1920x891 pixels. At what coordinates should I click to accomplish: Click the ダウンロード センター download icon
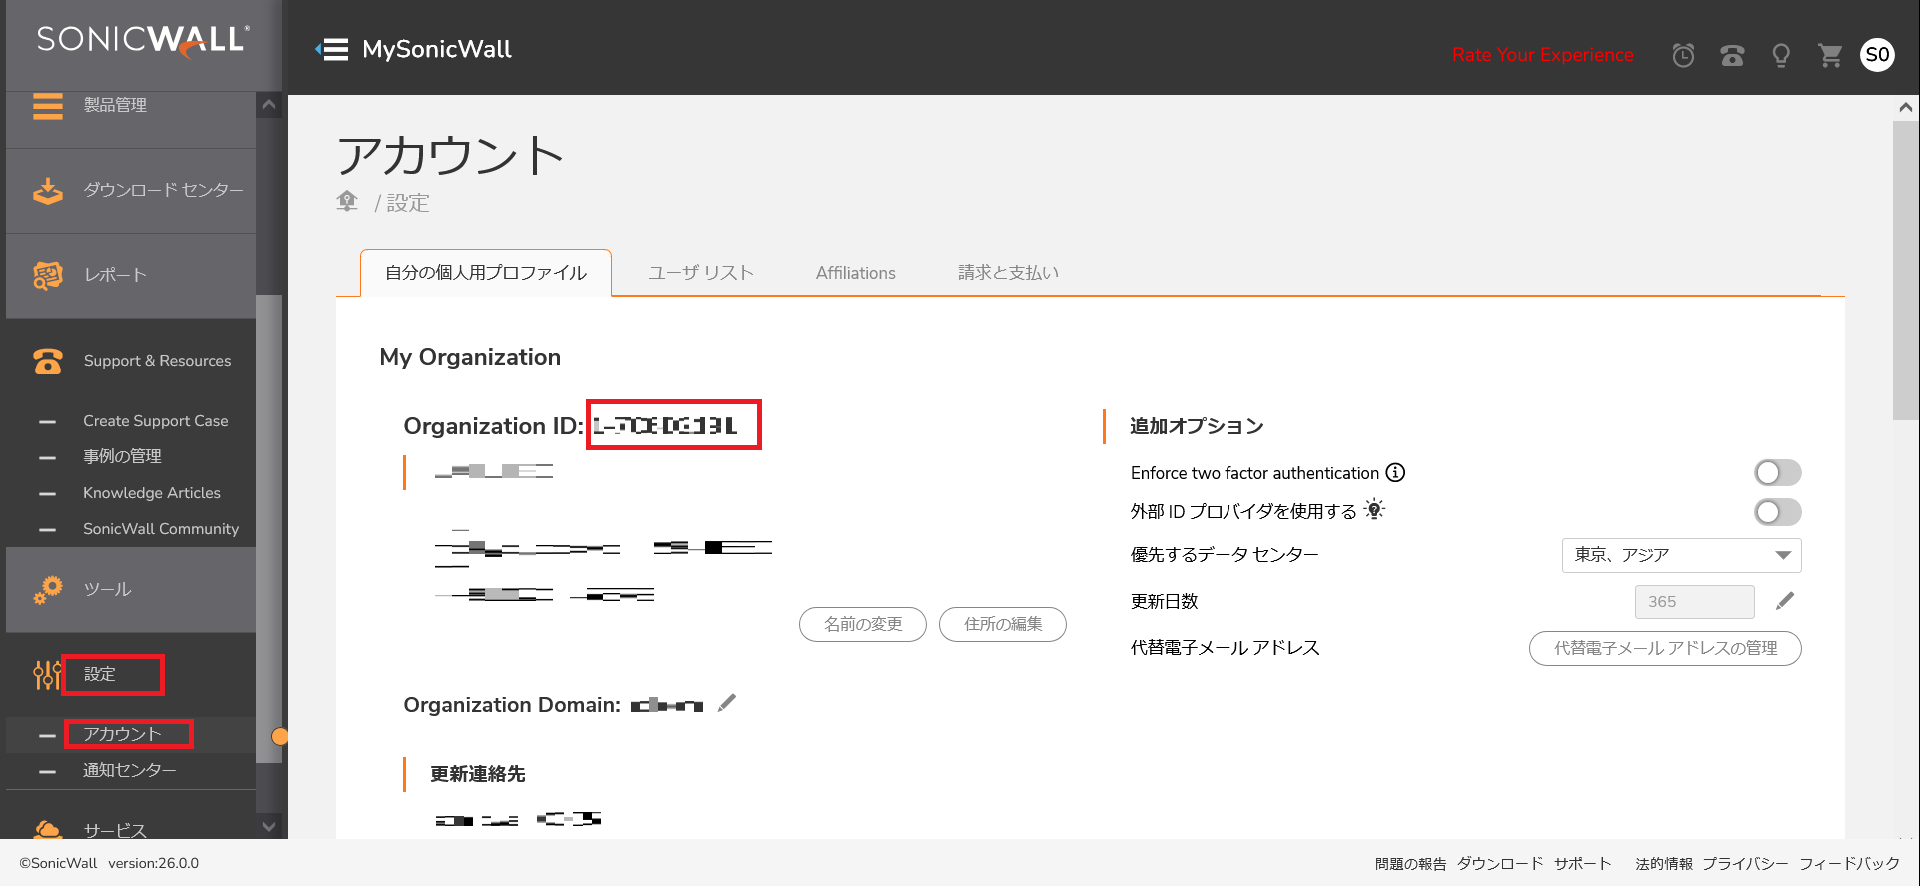click(x=47, y=190)
